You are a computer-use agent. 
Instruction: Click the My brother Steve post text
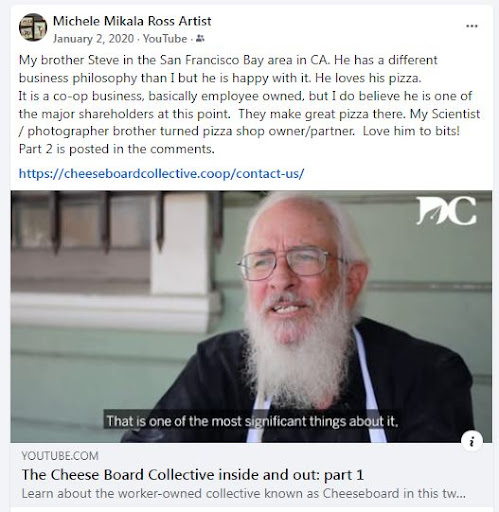click(x=228, y=69)
